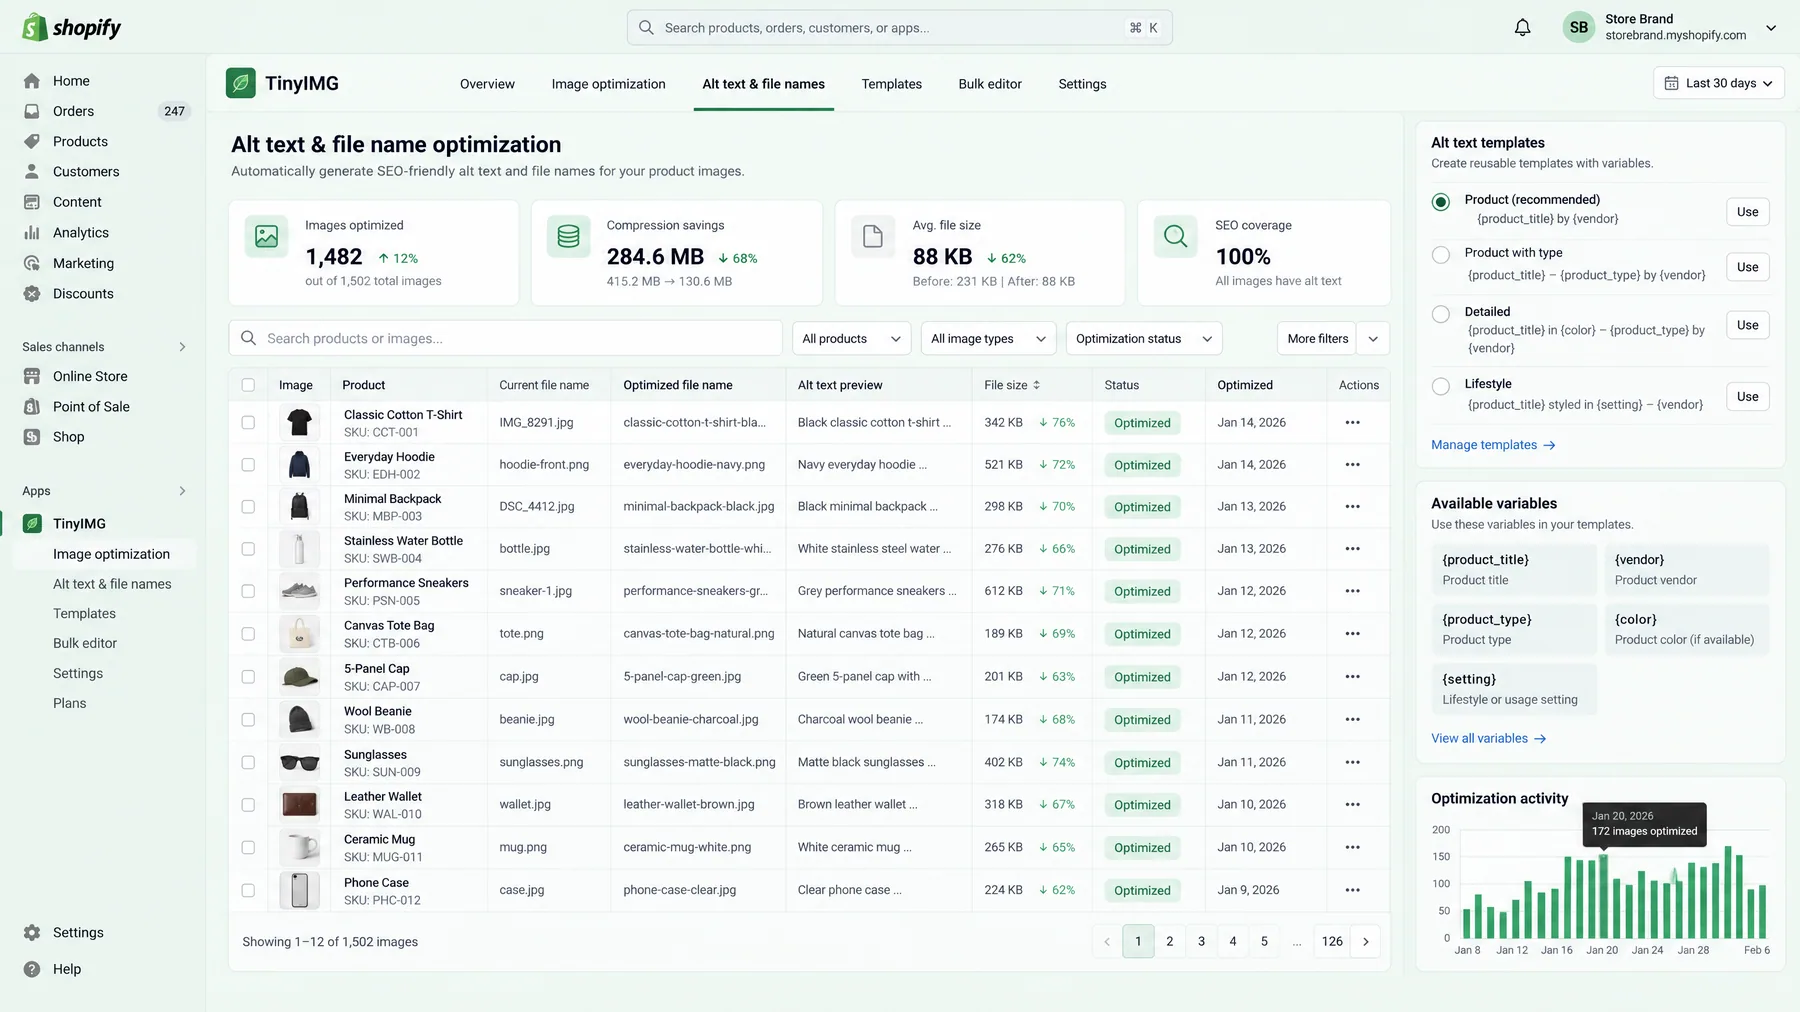The width and height of the screenshot is (1800, 1012).
Task: Open the Optimization status dropdown
Action: coord(1144,339)
